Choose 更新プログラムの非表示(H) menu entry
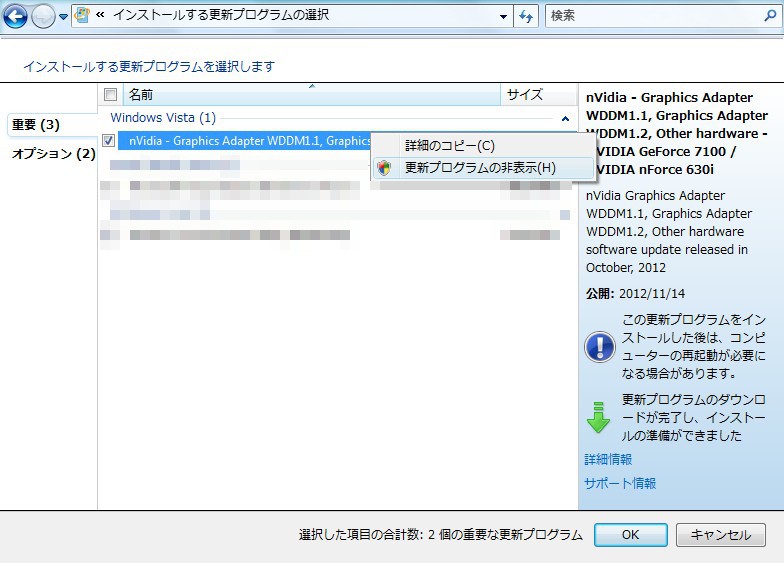The width and height of the screenshot is (784, 563). (484, 168)
